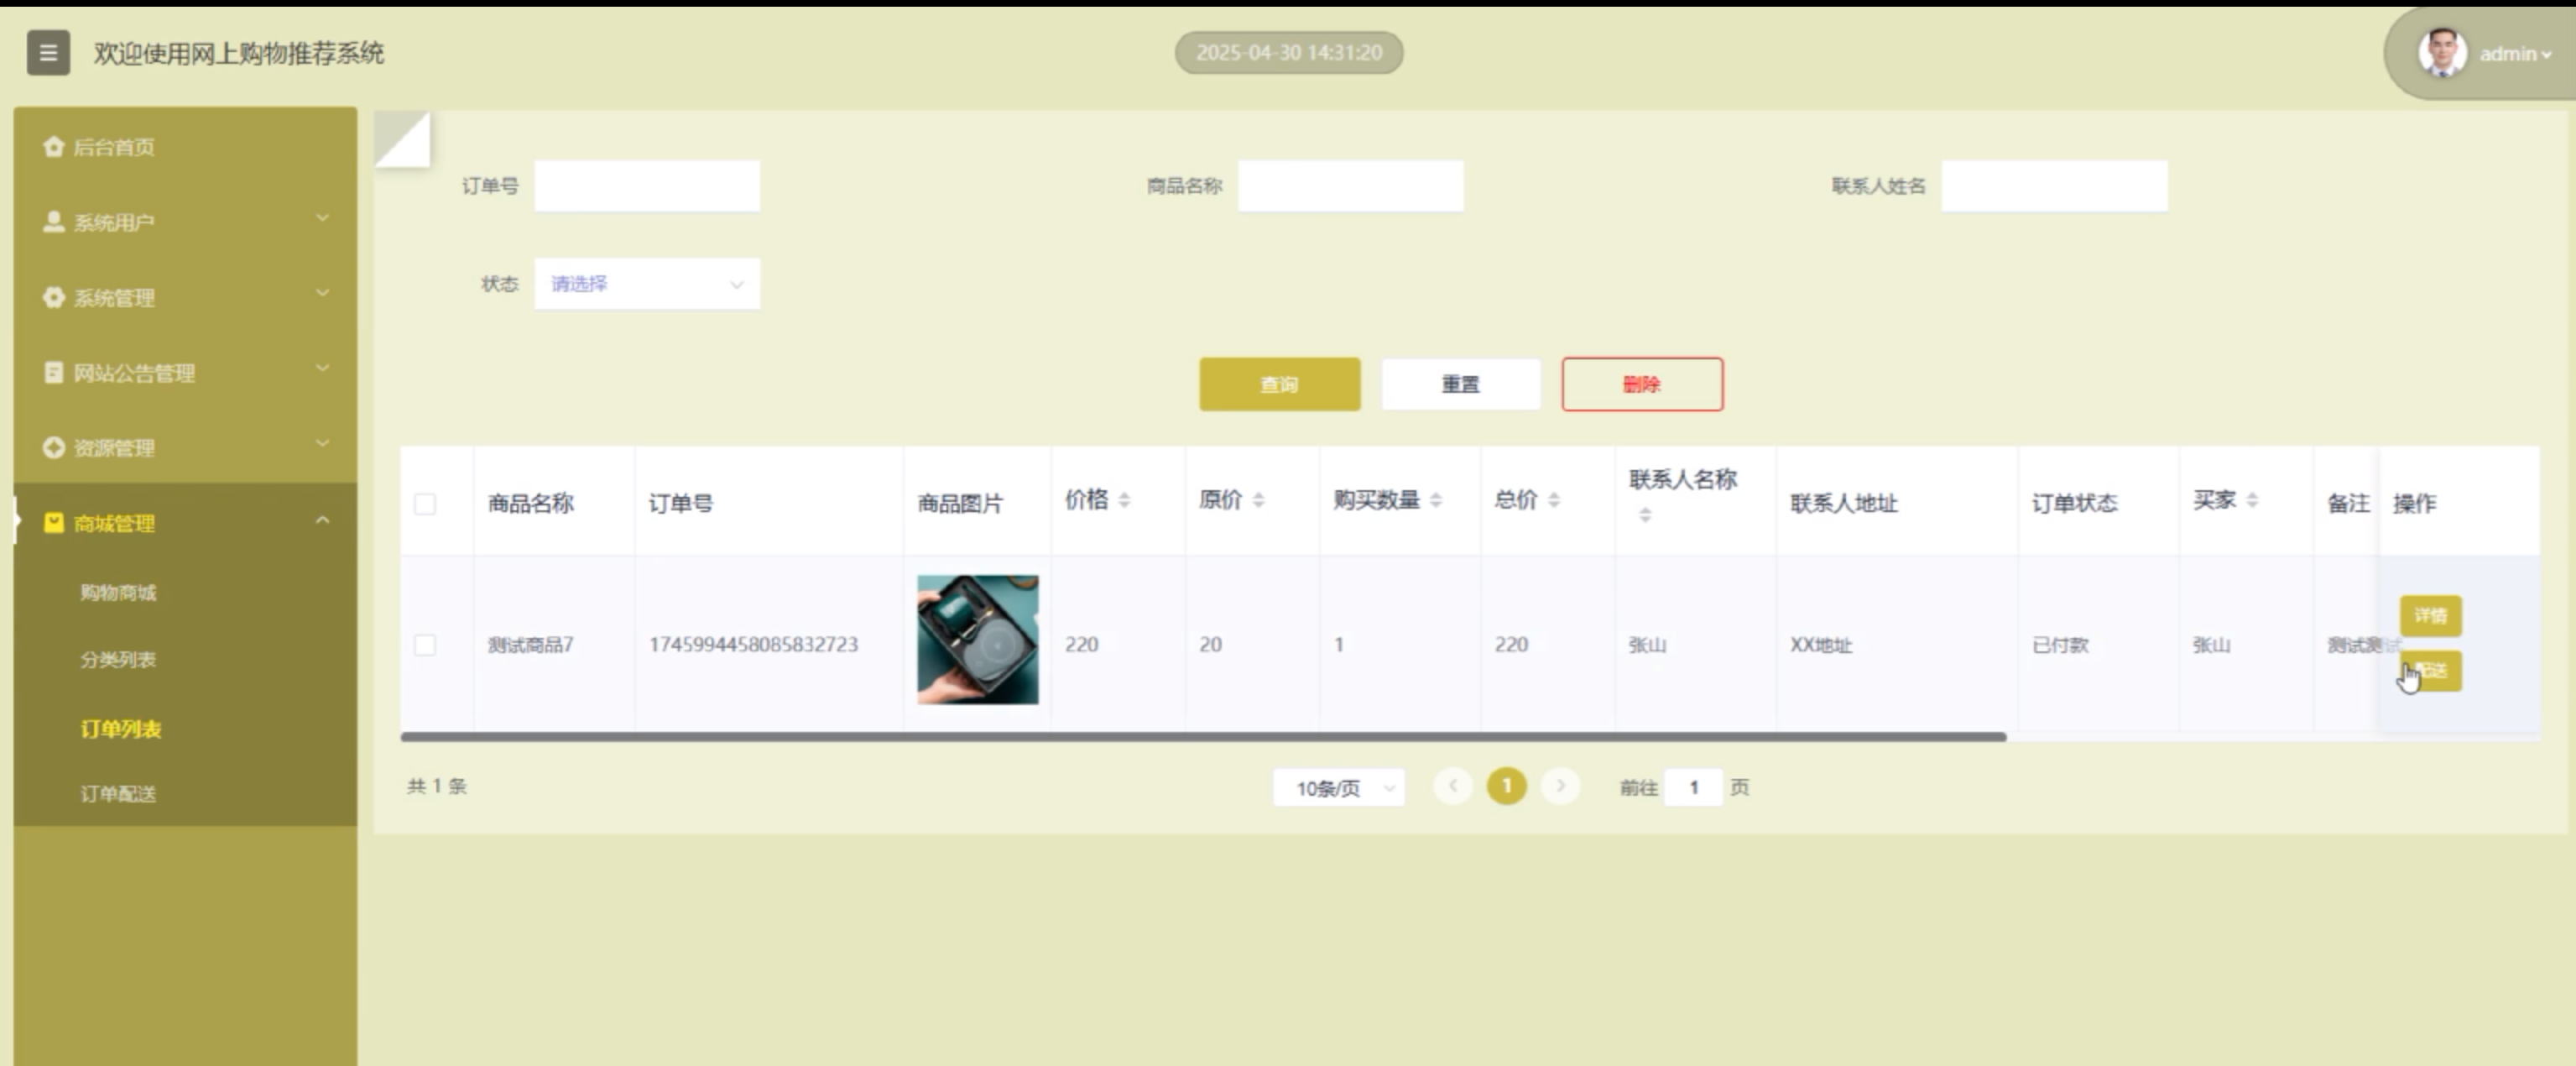Check the 测试商品7 order row checkbox
This screenshot has height=1066, width=2576.
point(425,645)
